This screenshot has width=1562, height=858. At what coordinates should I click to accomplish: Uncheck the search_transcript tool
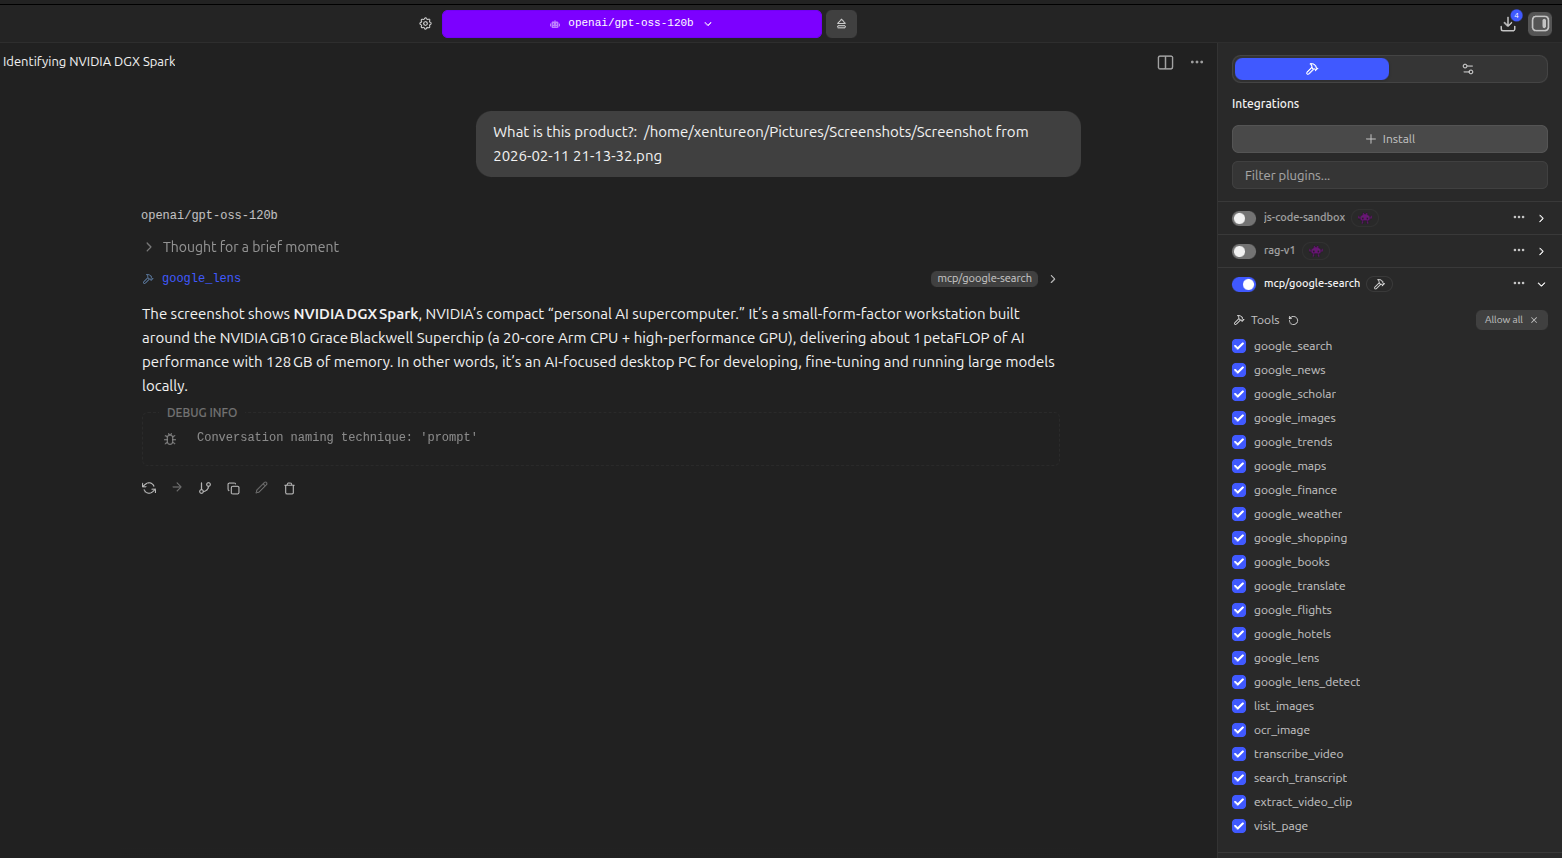pyautogui.click(x=1239, y=778)
